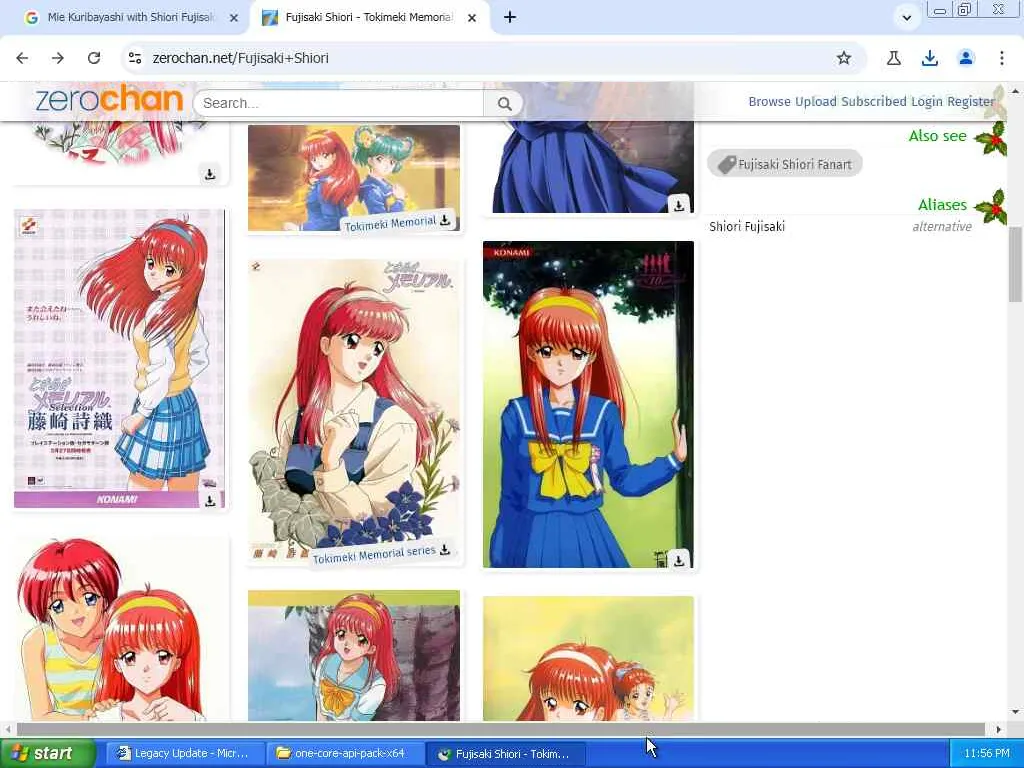Reload the zerochan page

94,58
